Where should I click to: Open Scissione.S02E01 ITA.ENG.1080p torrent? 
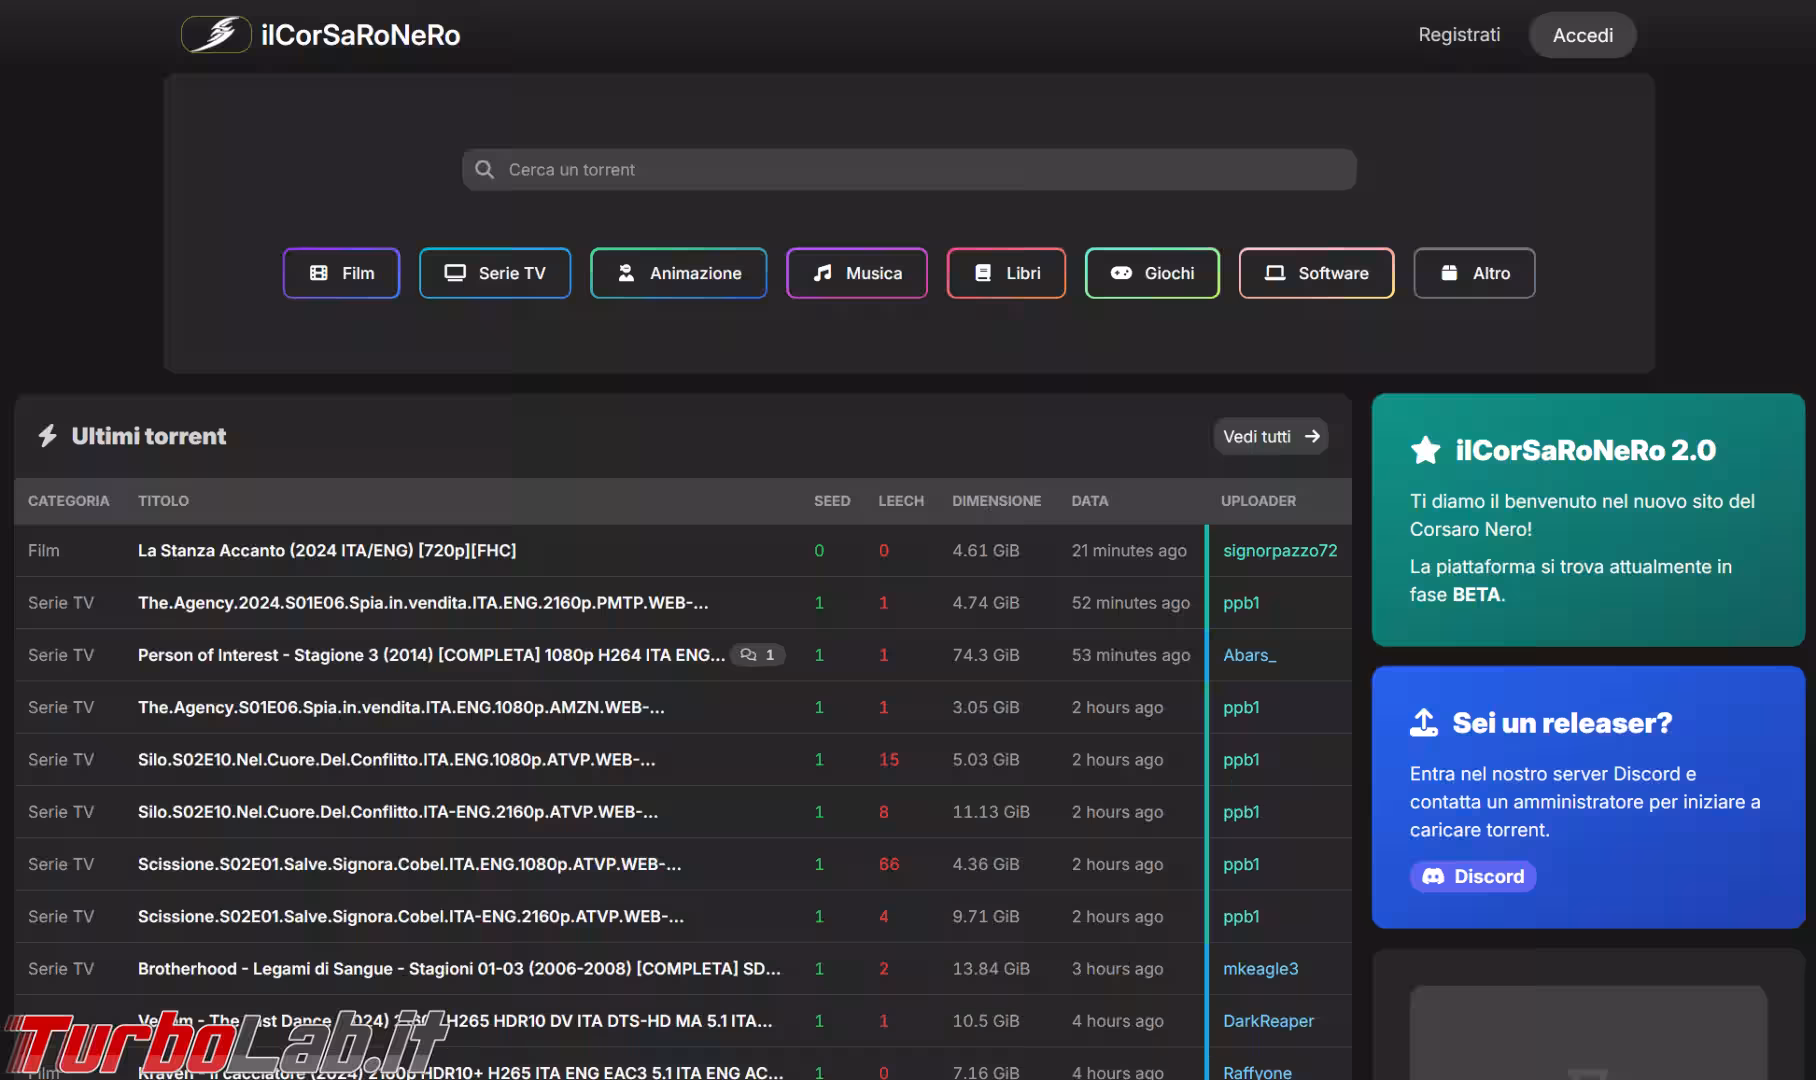410,864
